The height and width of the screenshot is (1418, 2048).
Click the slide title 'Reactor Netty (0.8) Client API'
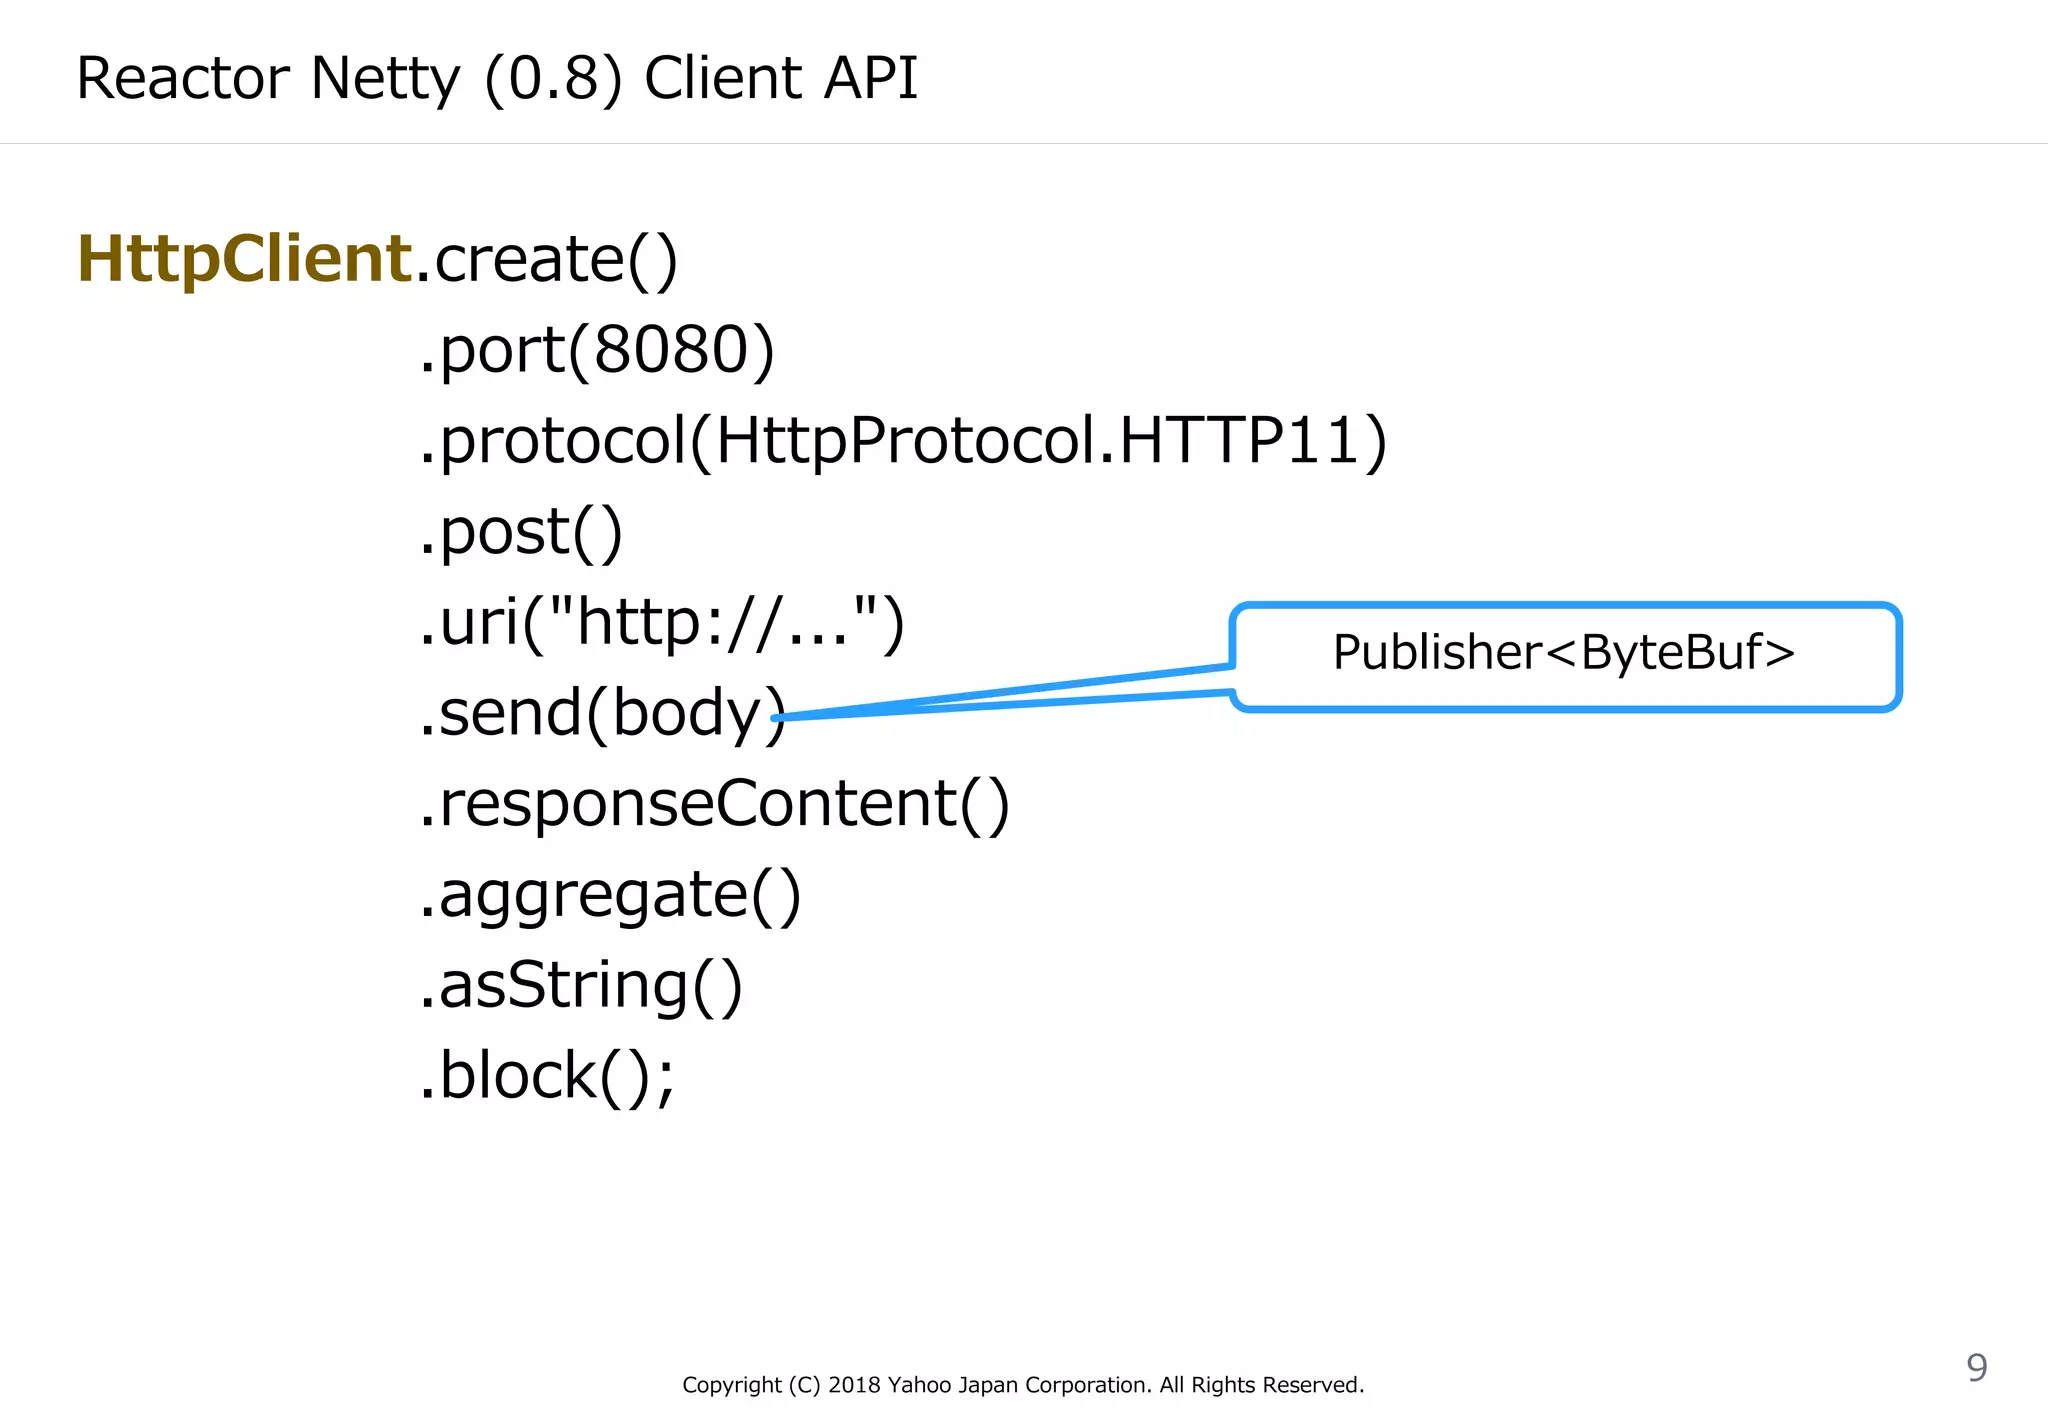496,78
